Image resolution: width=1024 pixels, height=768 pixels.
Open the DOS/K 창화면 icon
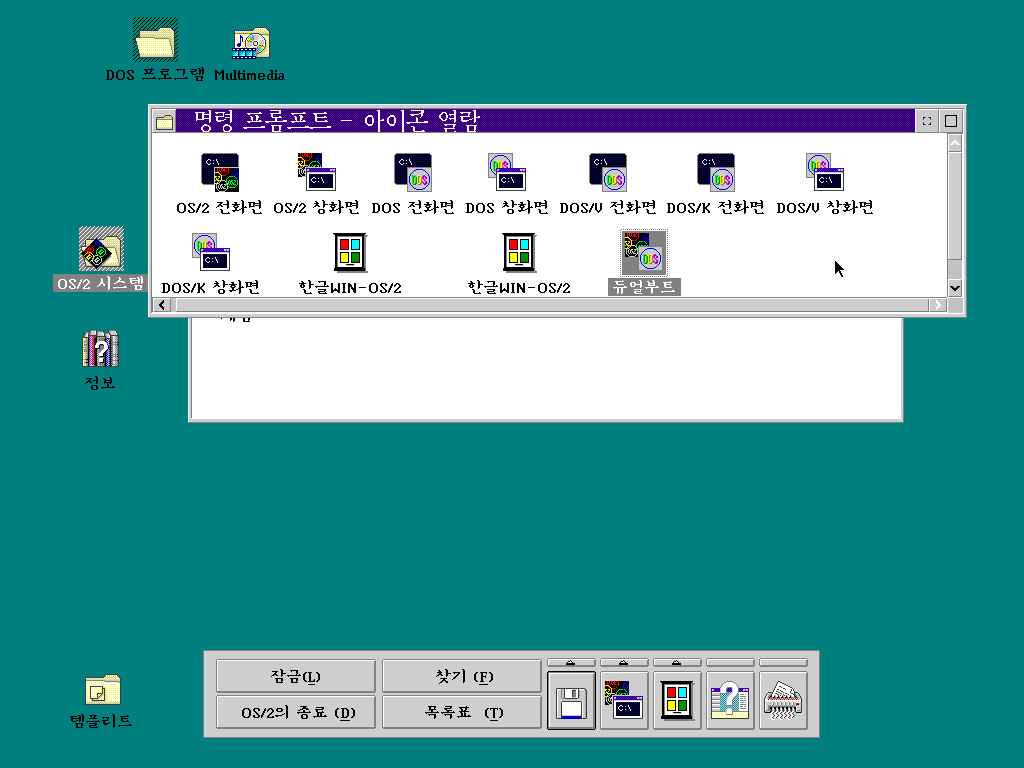[211, 253]
